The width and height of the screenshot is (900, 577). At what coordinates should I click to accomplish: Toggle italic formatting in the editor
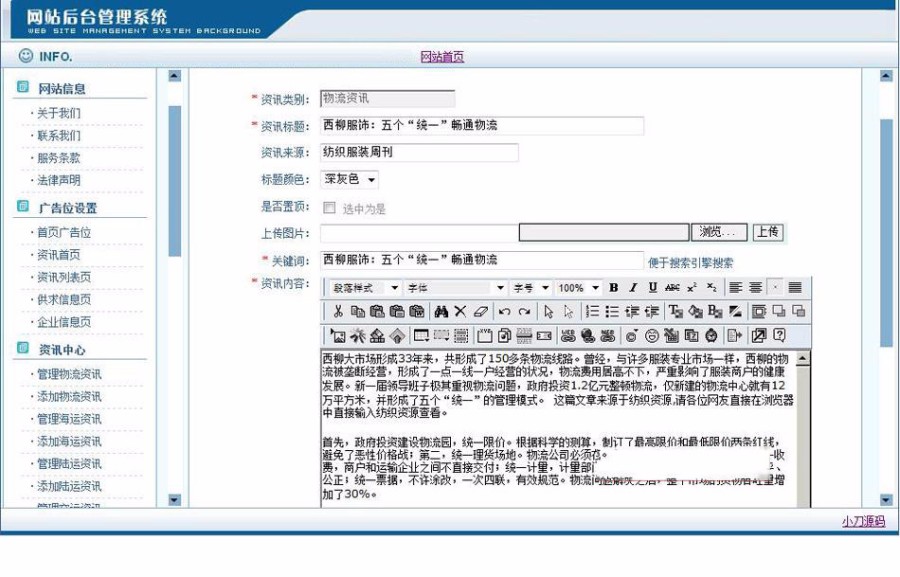tap(633, 288)
